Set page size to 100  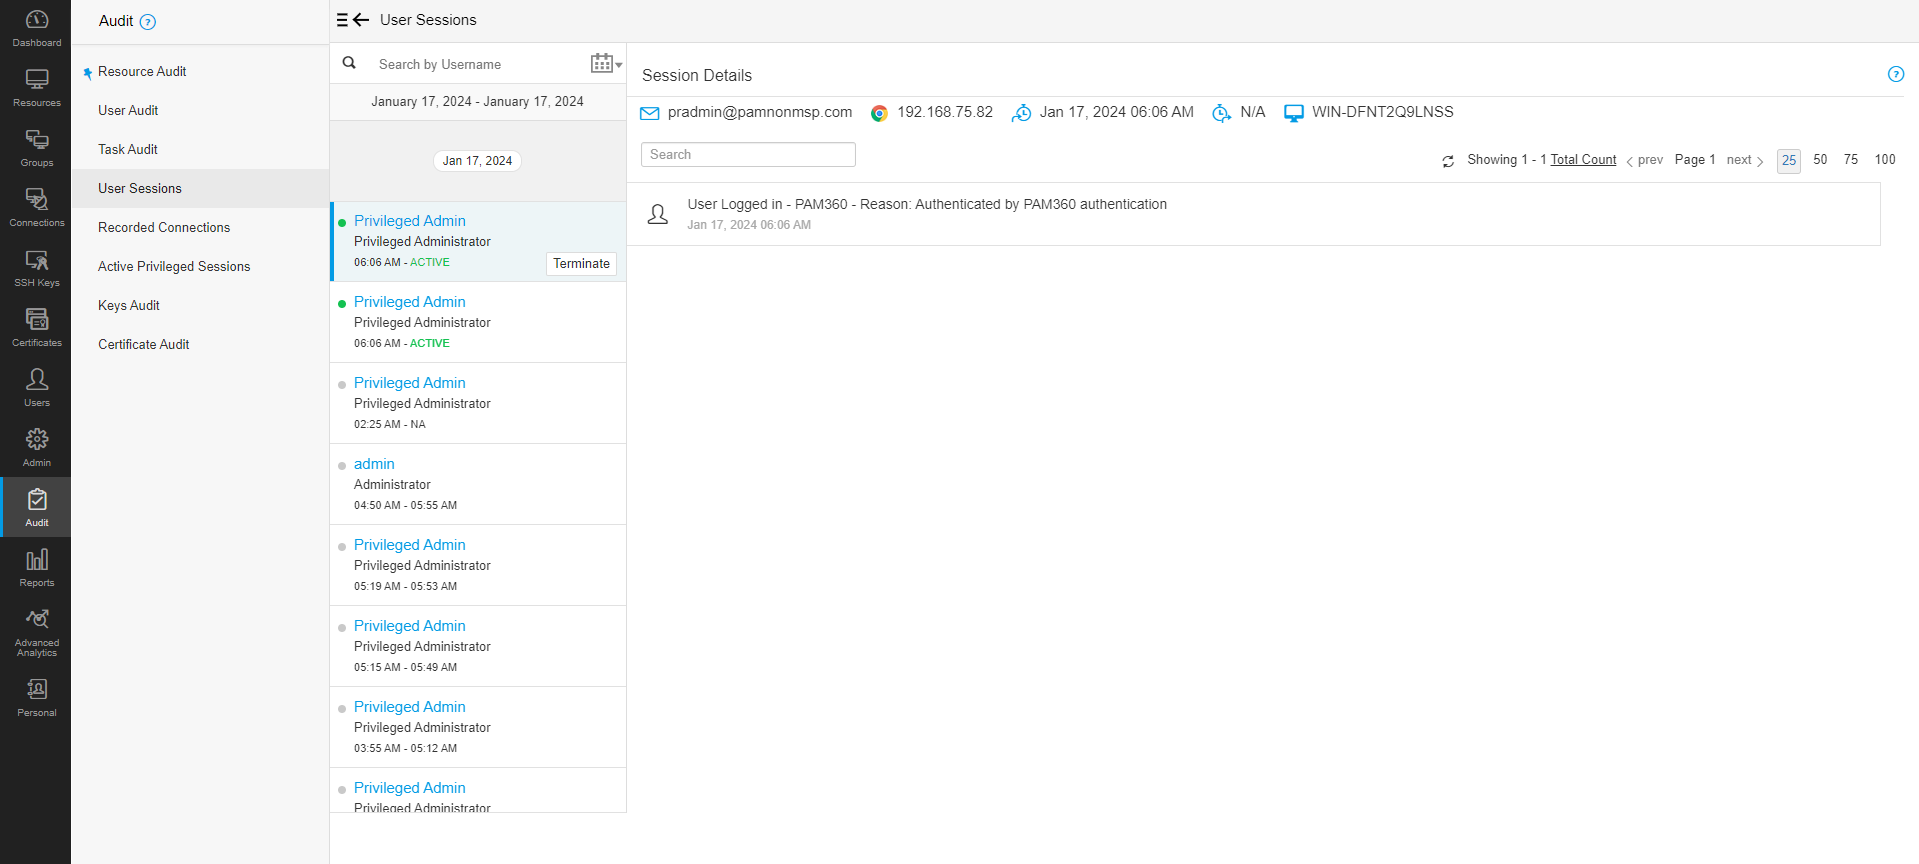pos(1884,160)
